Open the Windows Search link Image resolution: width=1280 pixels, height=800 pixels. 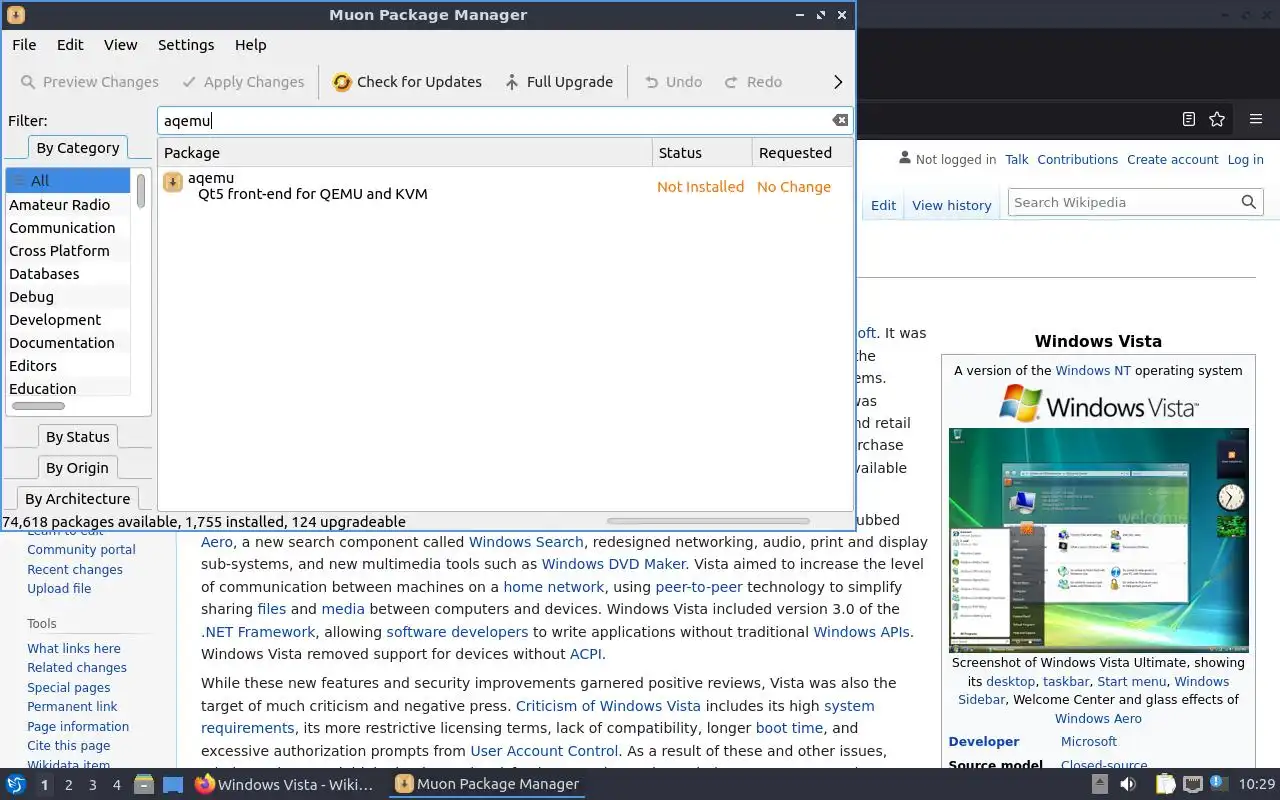click(526, 542)
